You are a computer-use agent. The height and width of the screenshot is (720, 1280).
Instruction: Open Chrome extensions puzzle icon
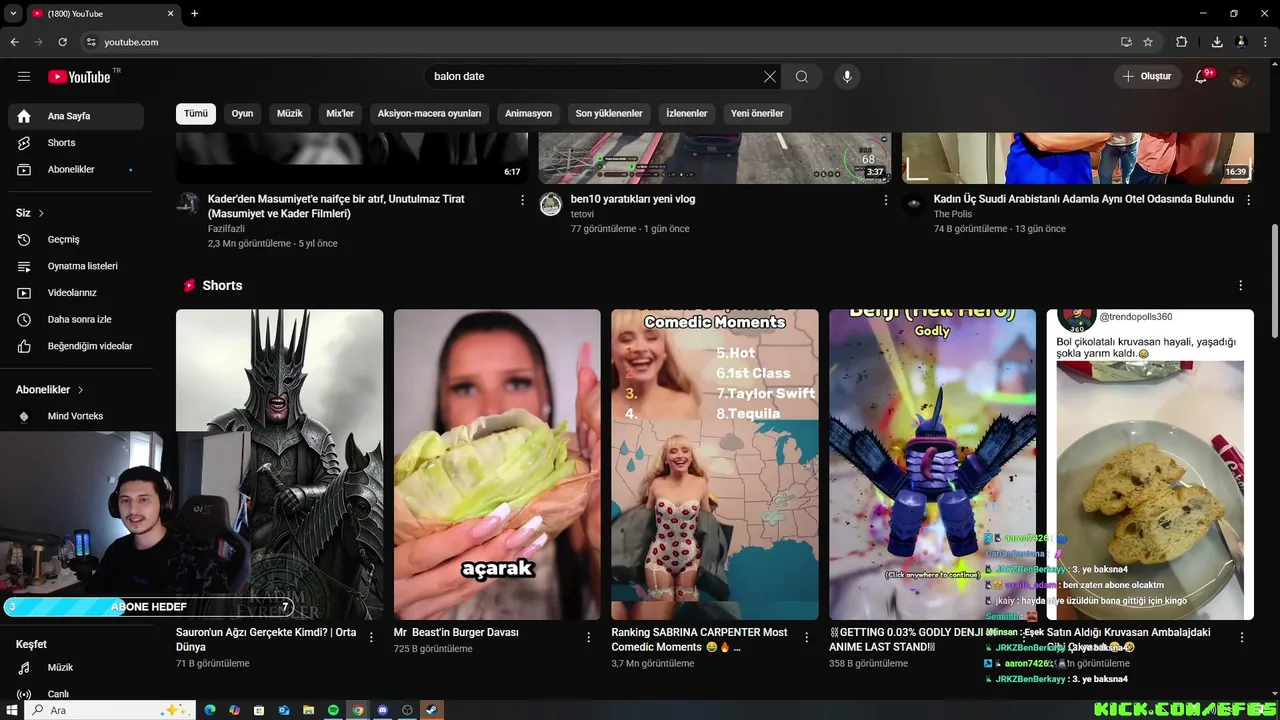1182,42
